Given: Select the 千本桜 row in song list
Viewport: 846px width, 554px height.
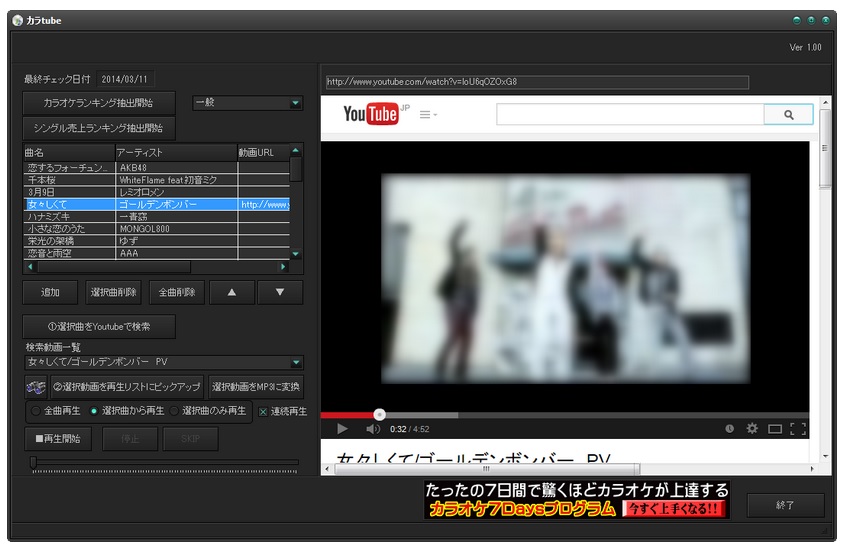Looking at the screenshot, I should pyautogui.click(x=68, y=179).
